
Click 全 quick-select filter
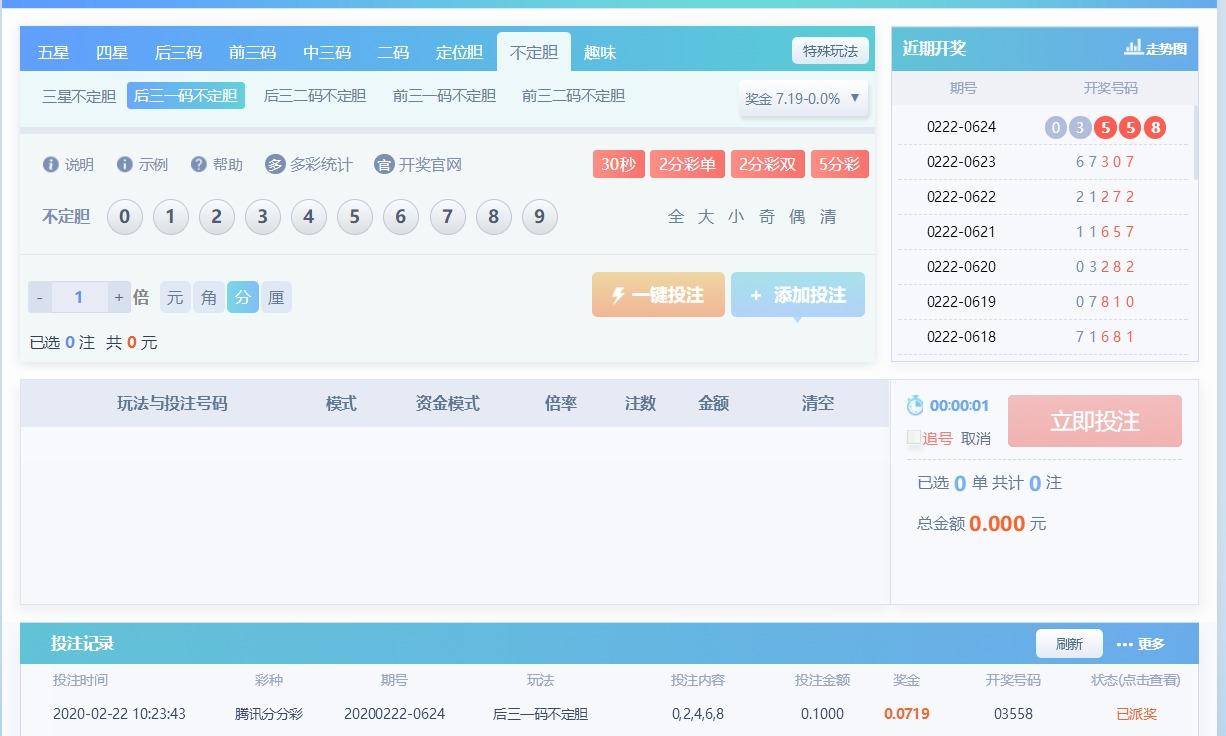[x=676, y=217]
